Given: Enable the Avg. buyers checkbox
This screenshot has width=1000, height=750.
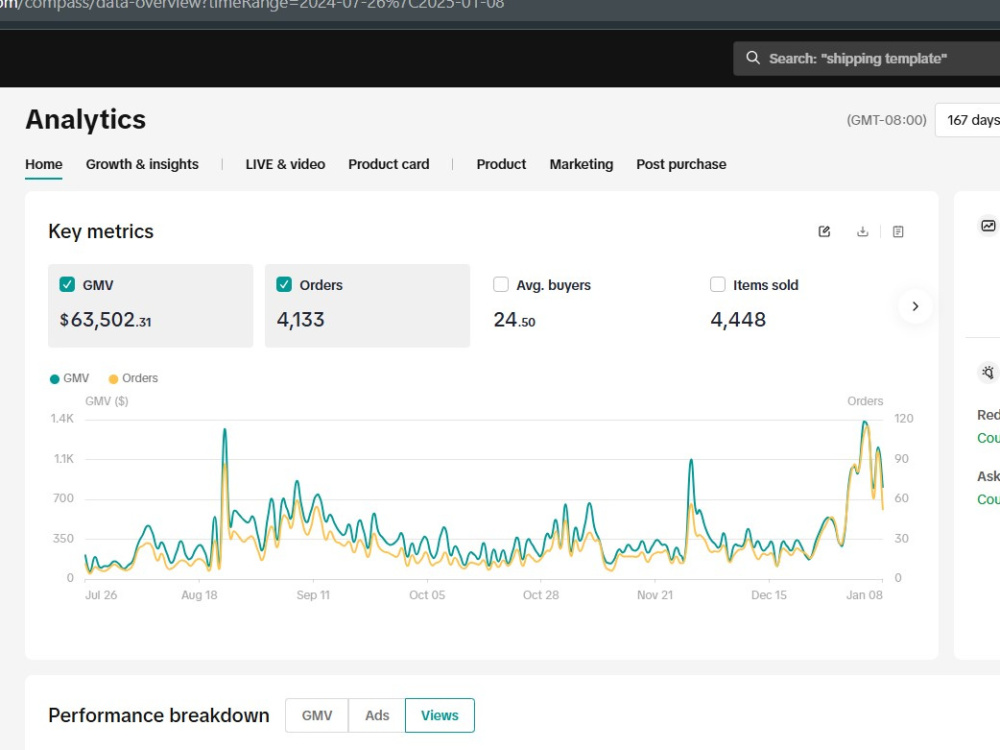Looking at the screenshot, I should pyautogui.click(x=501, y=284).
